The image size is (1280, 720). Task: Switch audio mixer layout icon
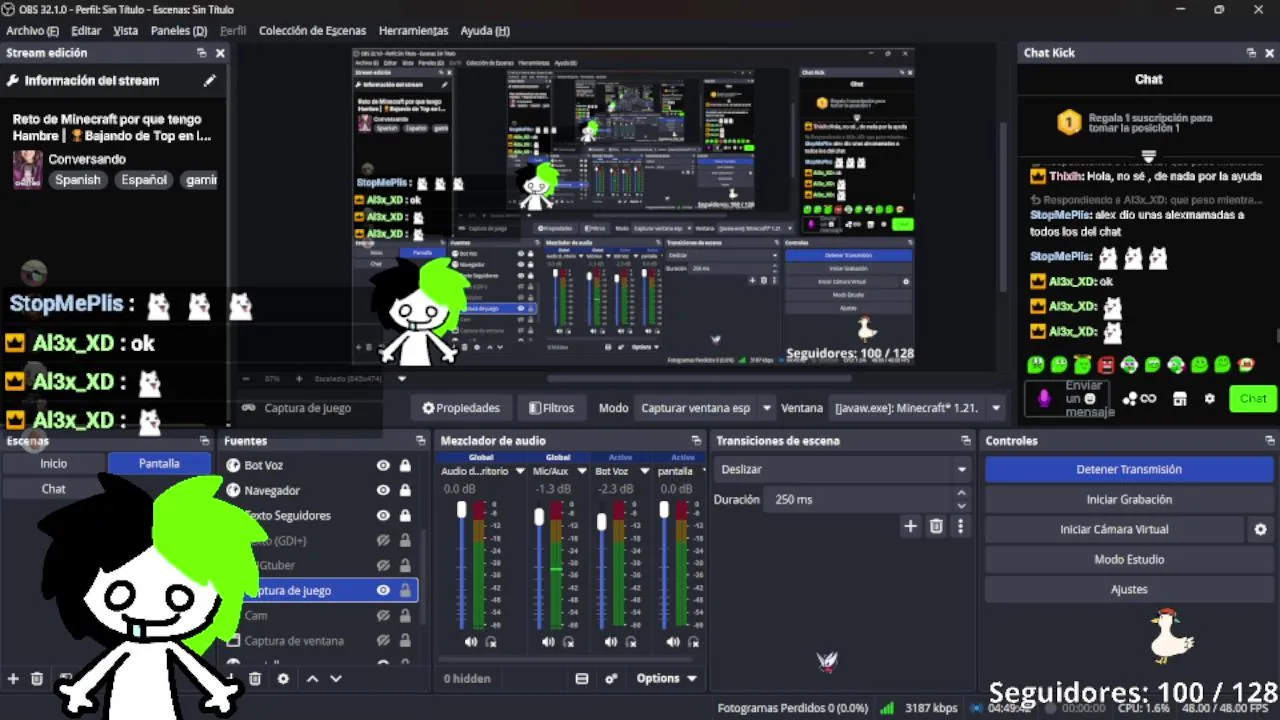point(582,678)
